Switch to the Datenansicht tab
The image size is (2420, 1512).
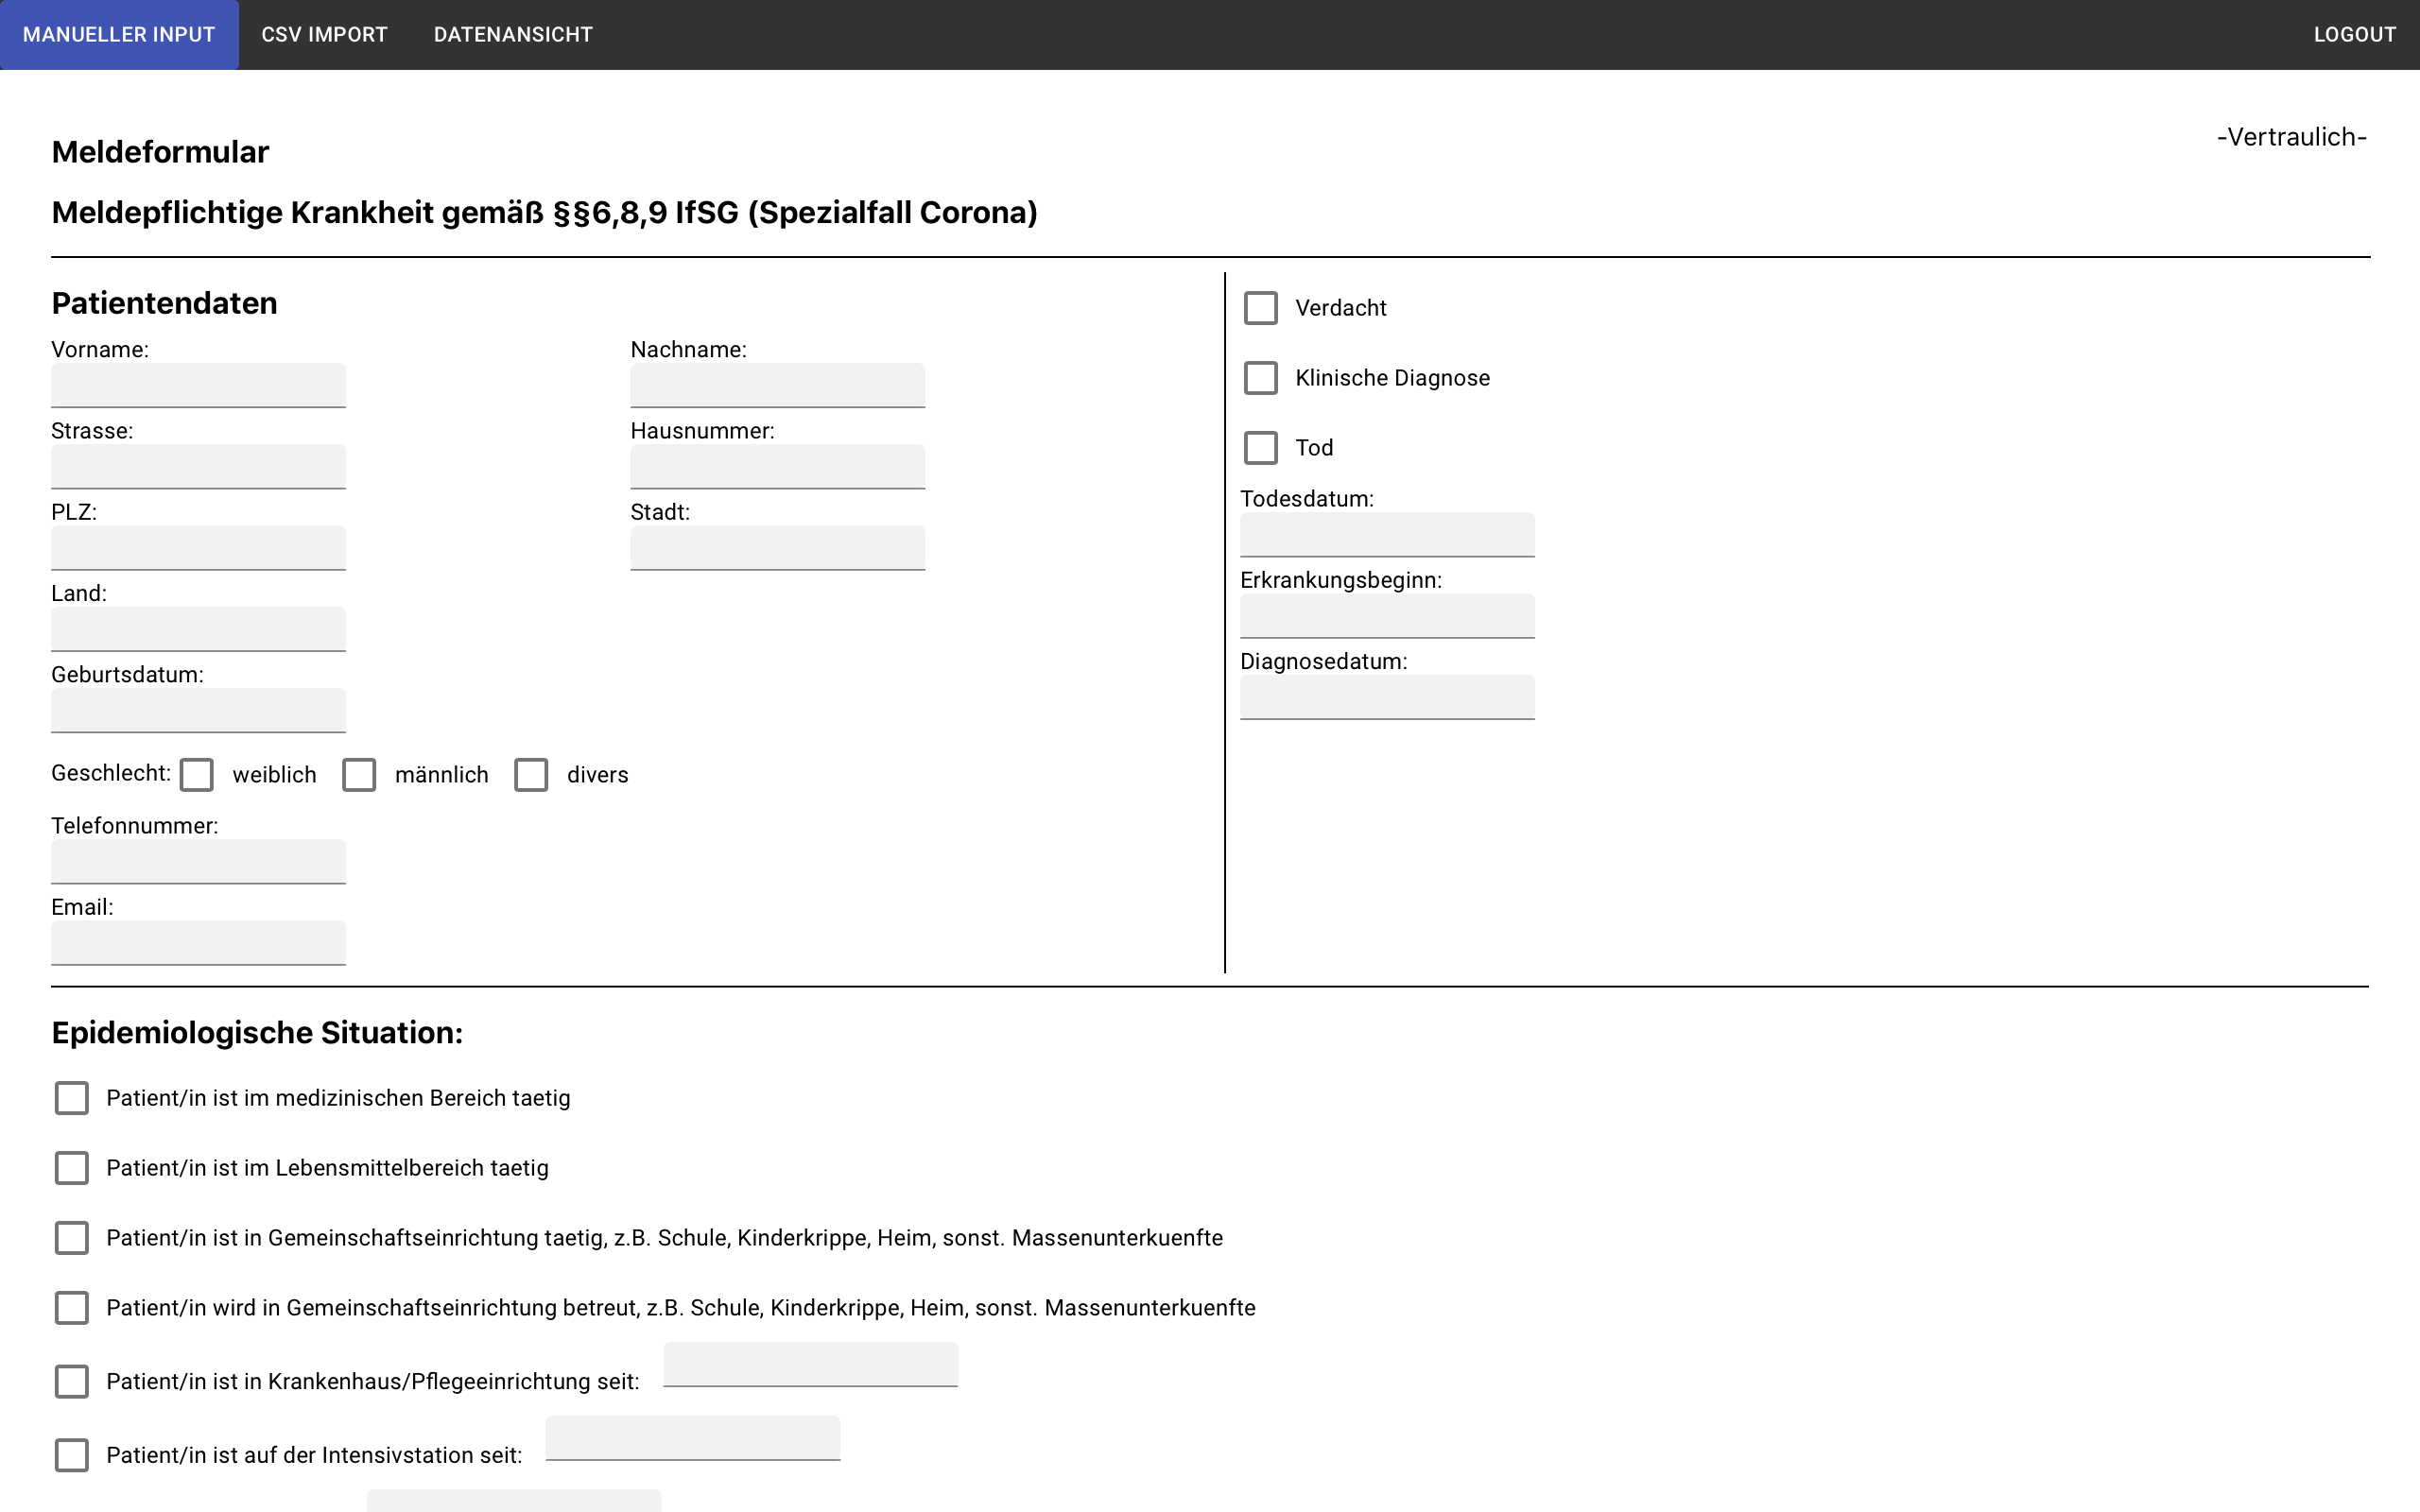click(x=512, y=35)
